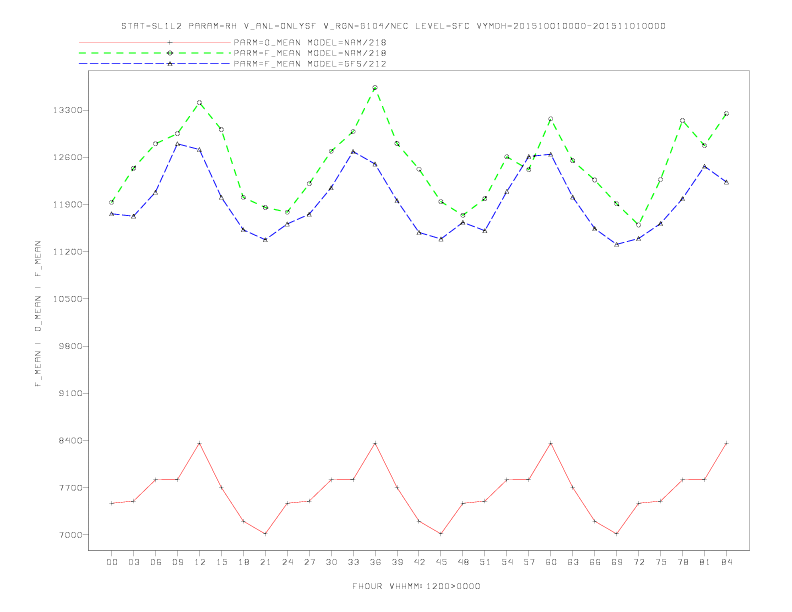Click the x-axis tick label 21
Screen dimensions: 792x612
tap(265, 562)
